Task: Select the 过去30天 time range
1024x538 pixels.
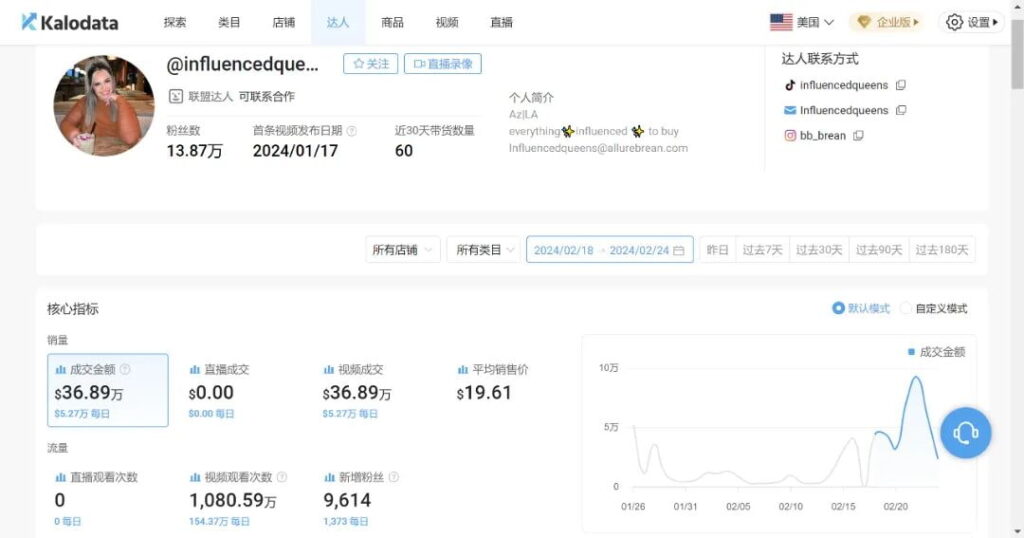Action: (818, 250)
